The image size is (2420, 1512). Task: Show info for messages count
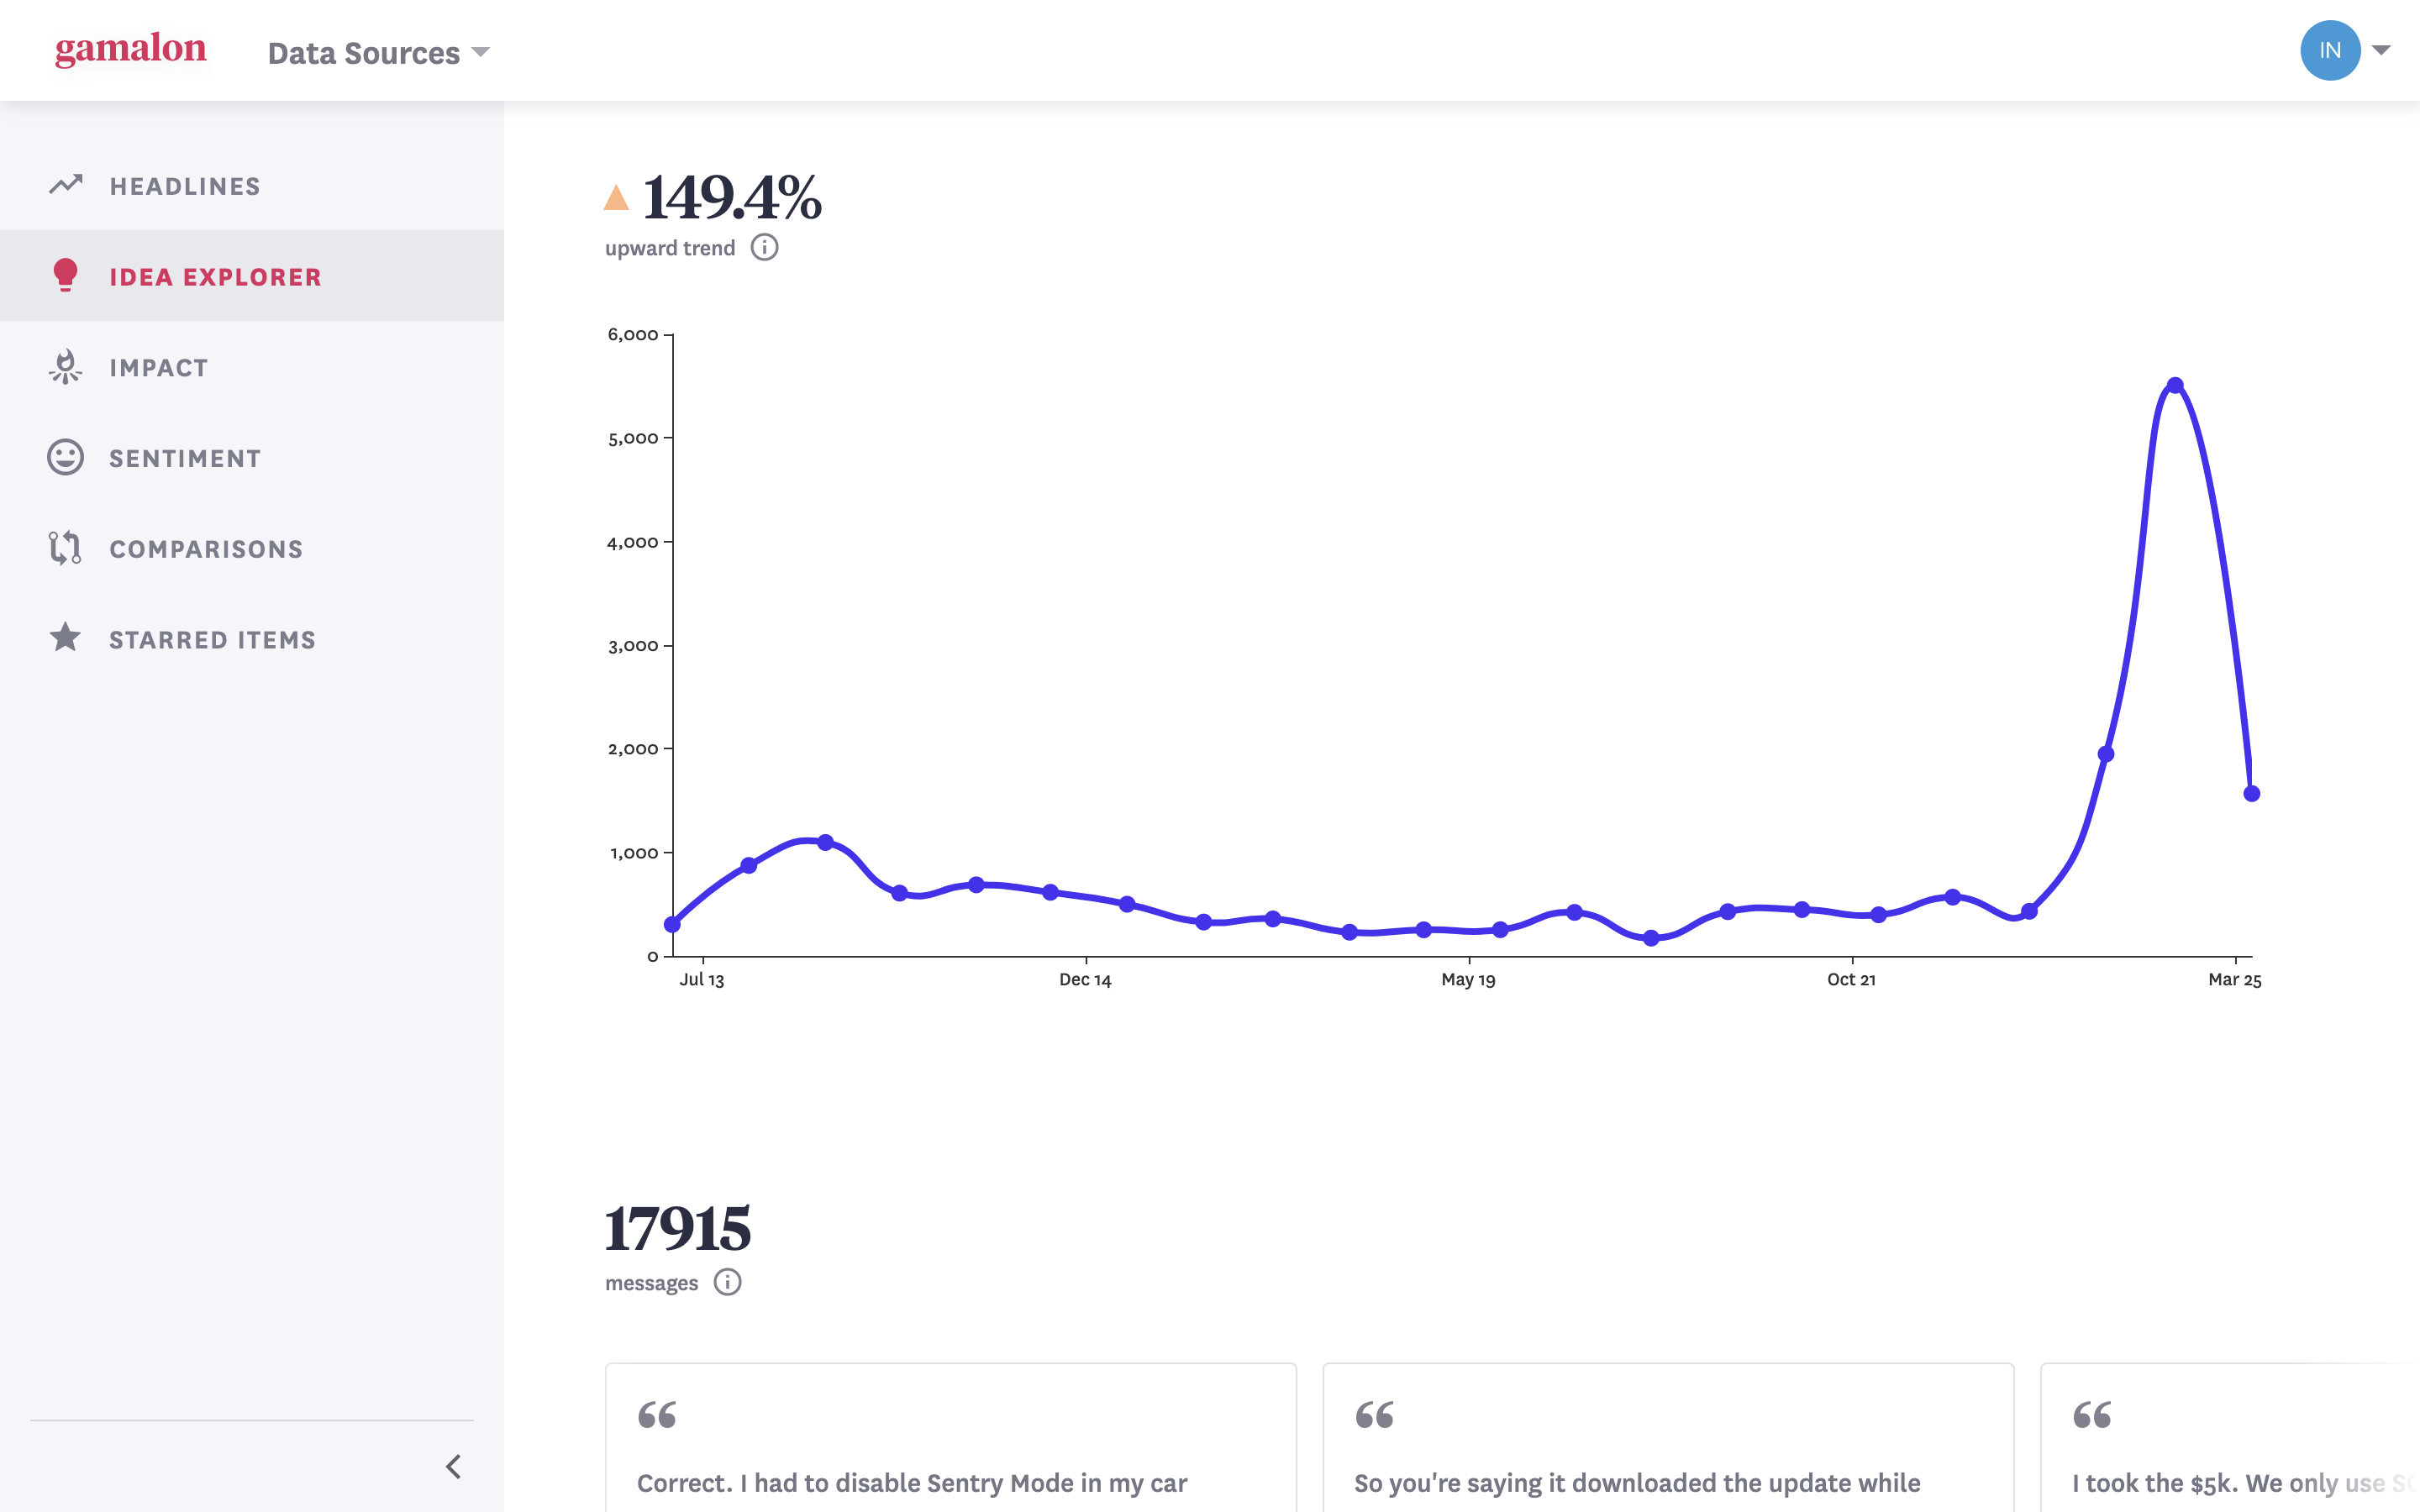(x=728, y=1282)
